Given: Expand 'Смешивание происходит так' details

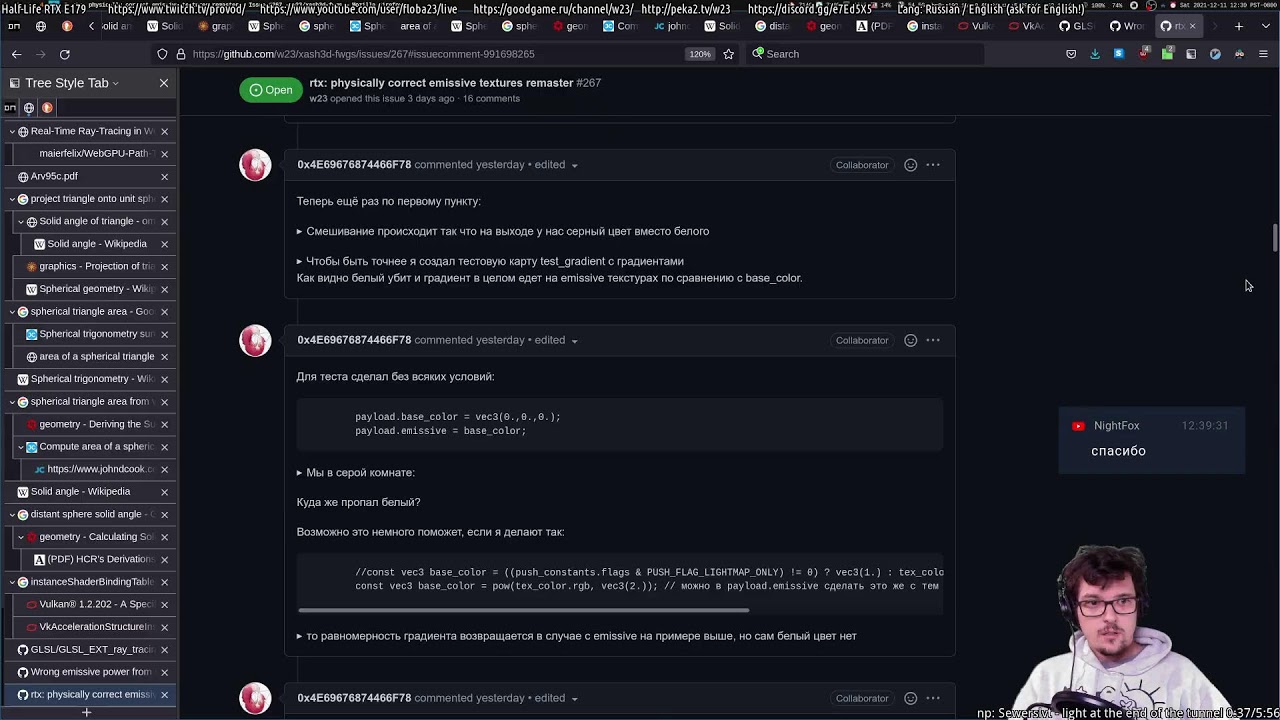Looking at the screenshot, I should point(503,231).
